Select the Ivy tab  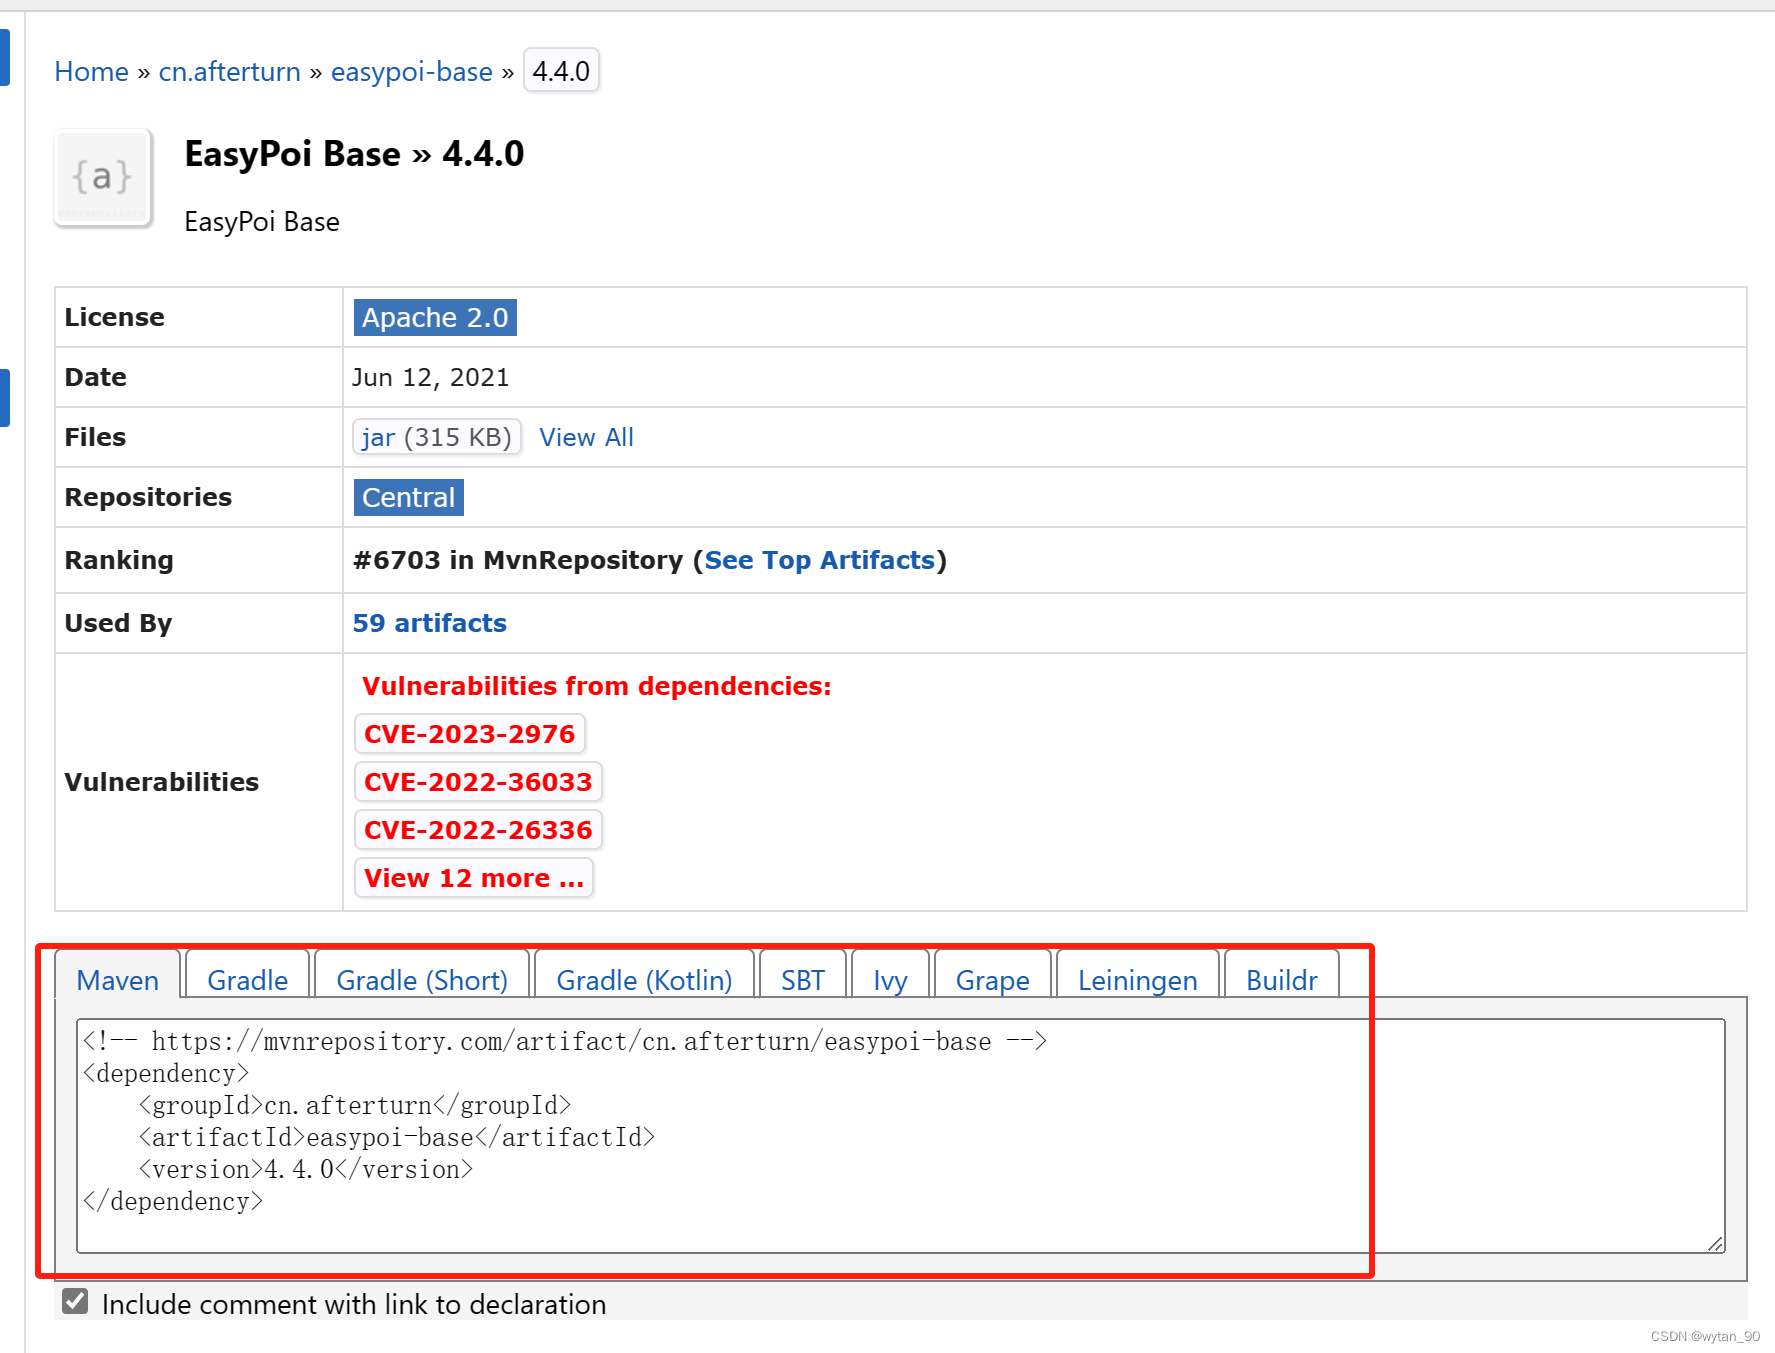[890, 980]
